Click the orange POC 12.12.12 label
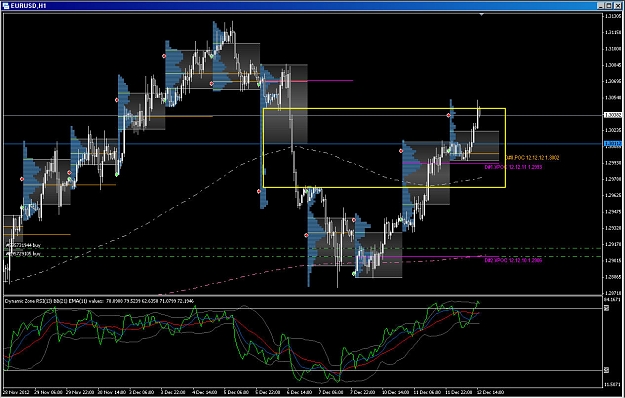 point(533,158)
